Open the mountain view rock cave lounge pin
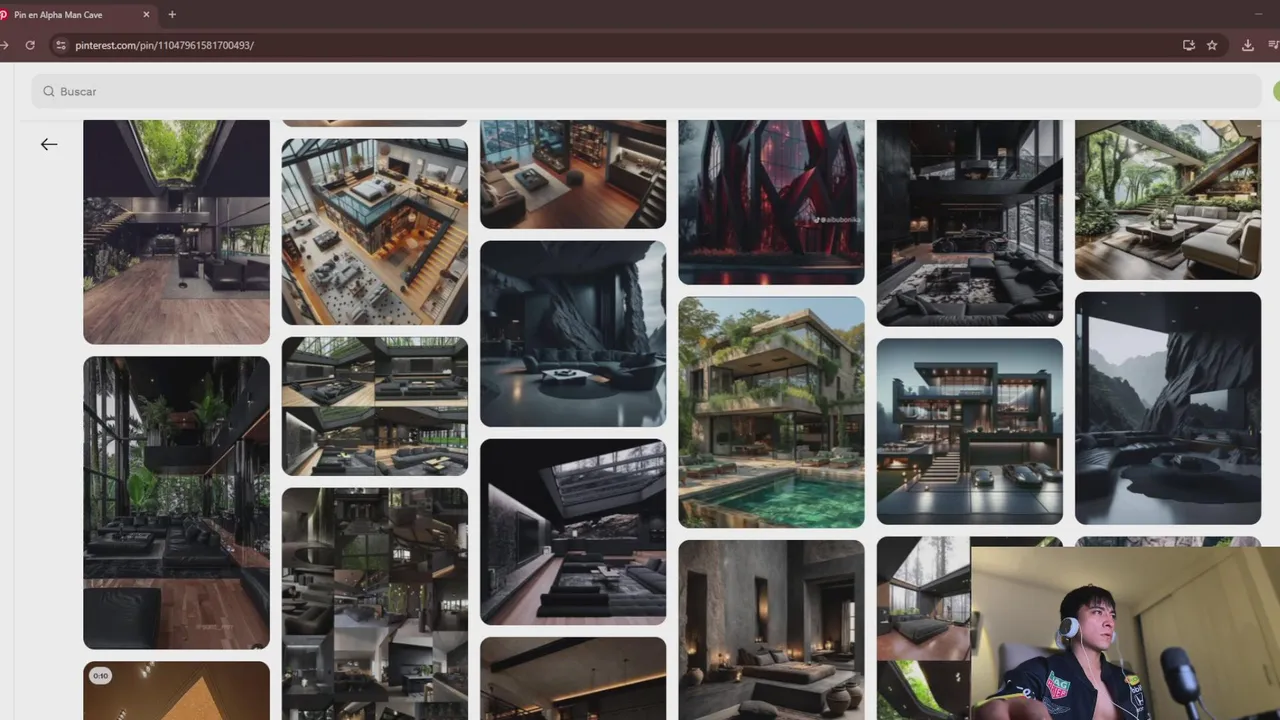The height and width of the screenshot is (720, 1280). click(x=1168, y=408)
